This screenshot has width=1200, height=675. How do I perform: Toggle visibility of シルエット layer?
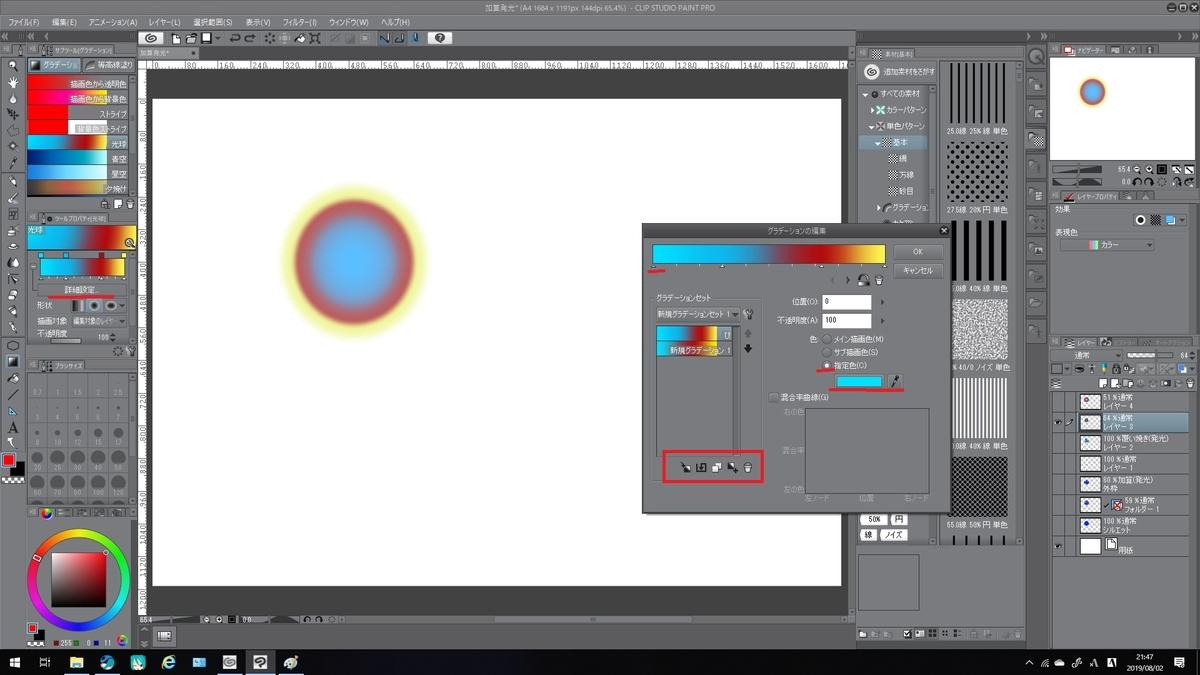(1060, 525)
